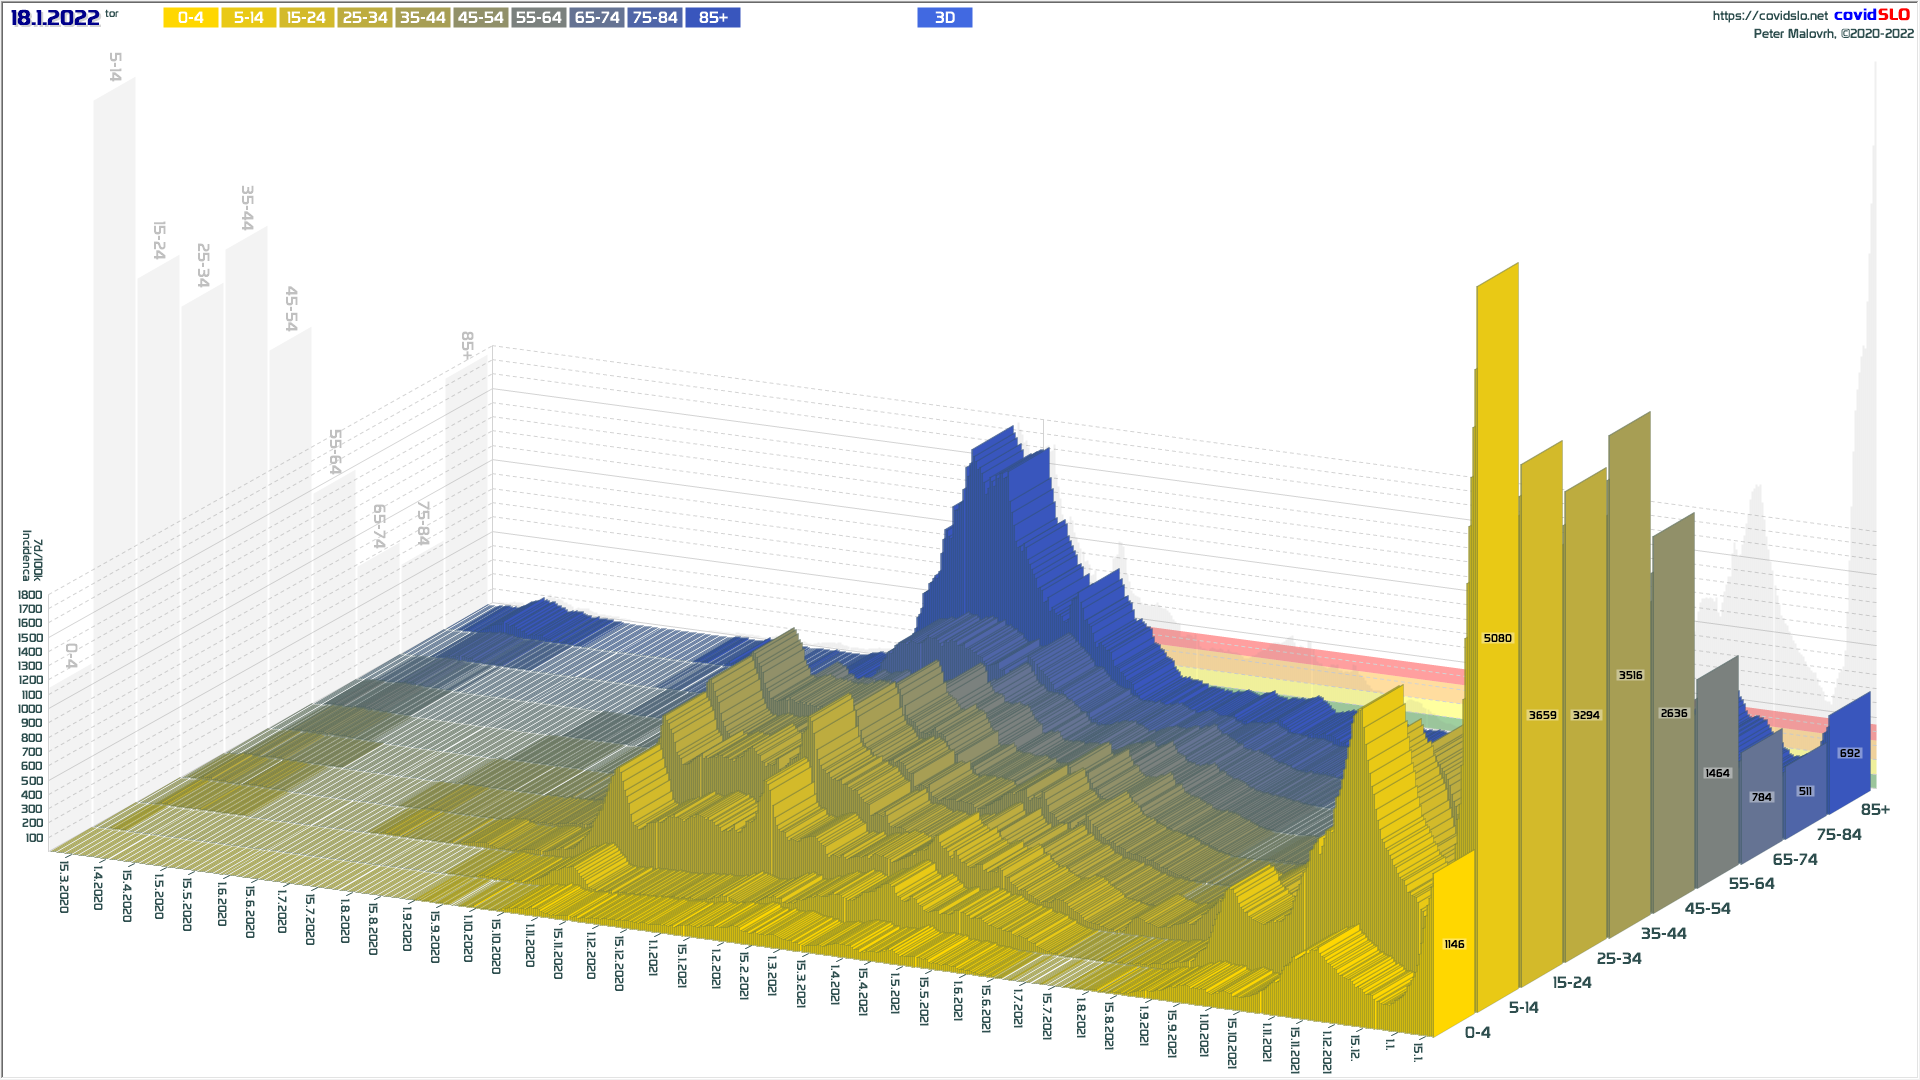1920x1080 pixels.
Task: Toggle the 5-14 age group button
Action: pos(248,18)
